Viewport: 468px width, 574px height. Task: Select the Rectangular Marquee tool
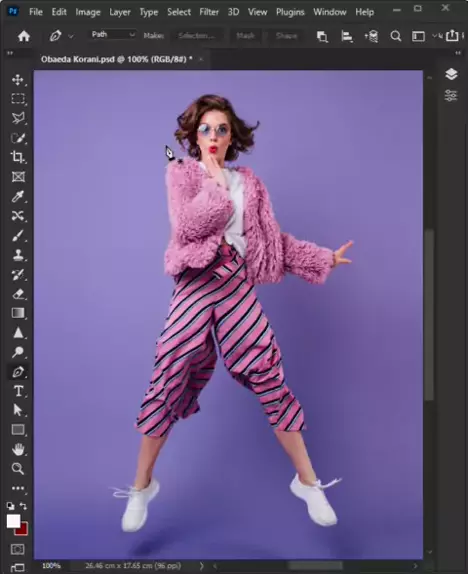(18, 99)
